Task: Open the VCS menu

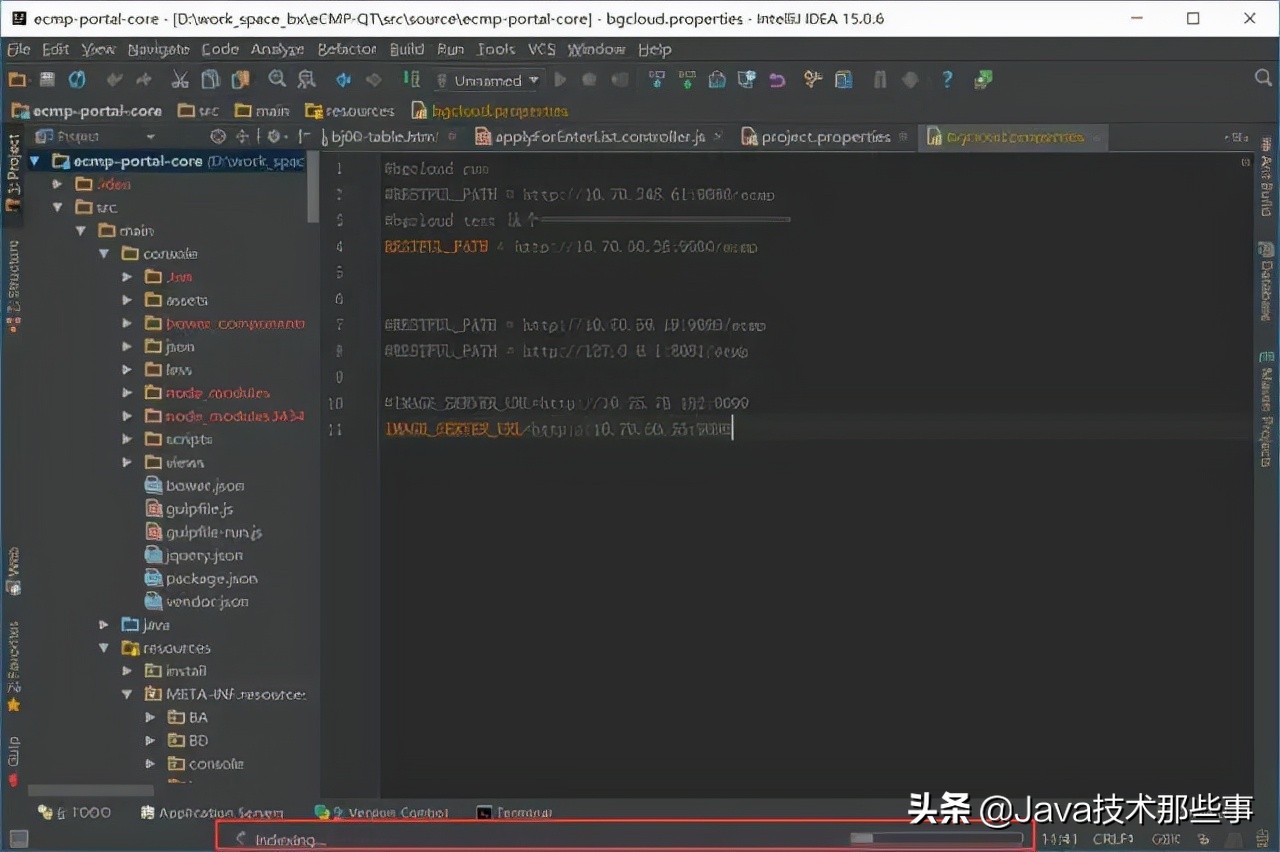Action: 541,49
